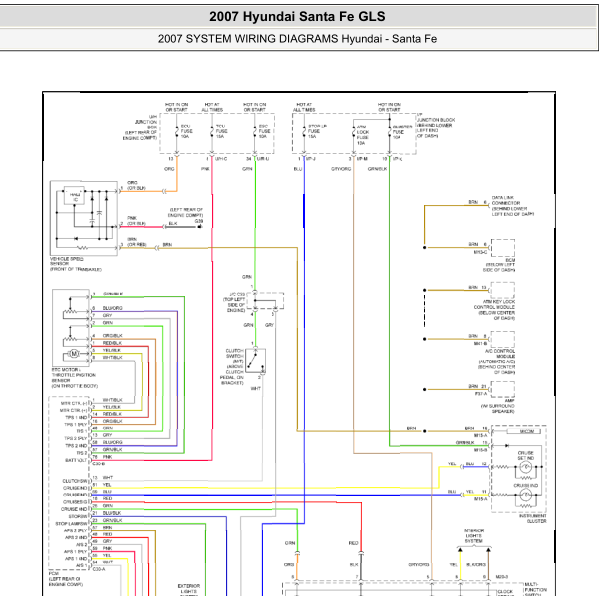Viewport: 599px width, 596px height.
Task: Select the "VEHICLE SPEED SENSOR" component label
Action: point(76,264)
